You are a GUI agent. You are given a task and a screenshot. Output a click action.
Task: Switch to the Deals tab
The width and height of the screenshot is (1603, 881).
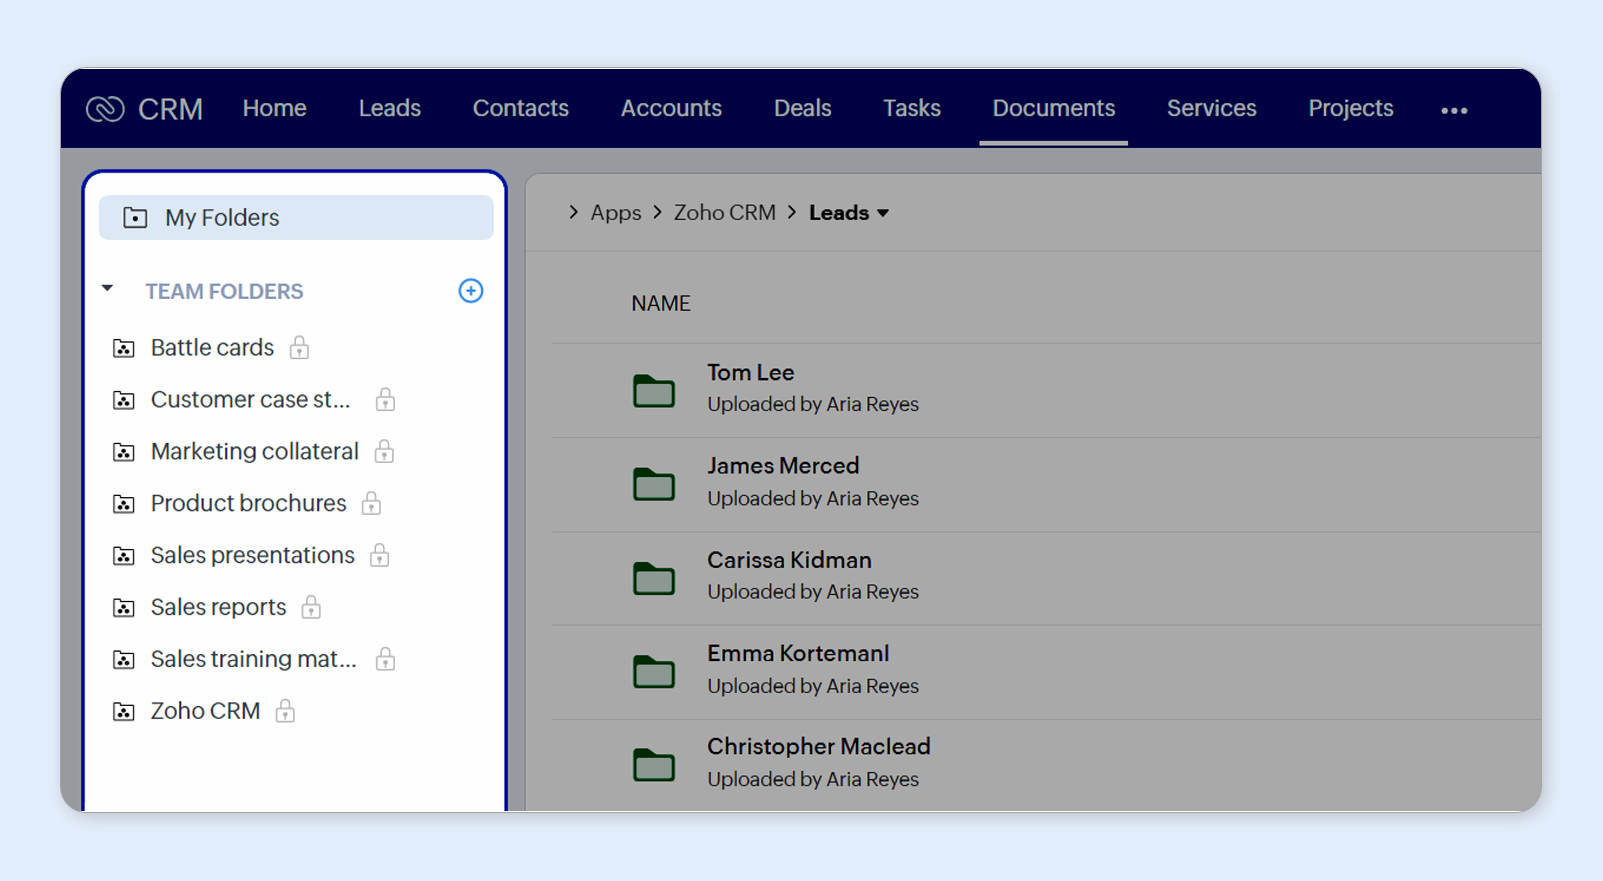tap(802, 108)
